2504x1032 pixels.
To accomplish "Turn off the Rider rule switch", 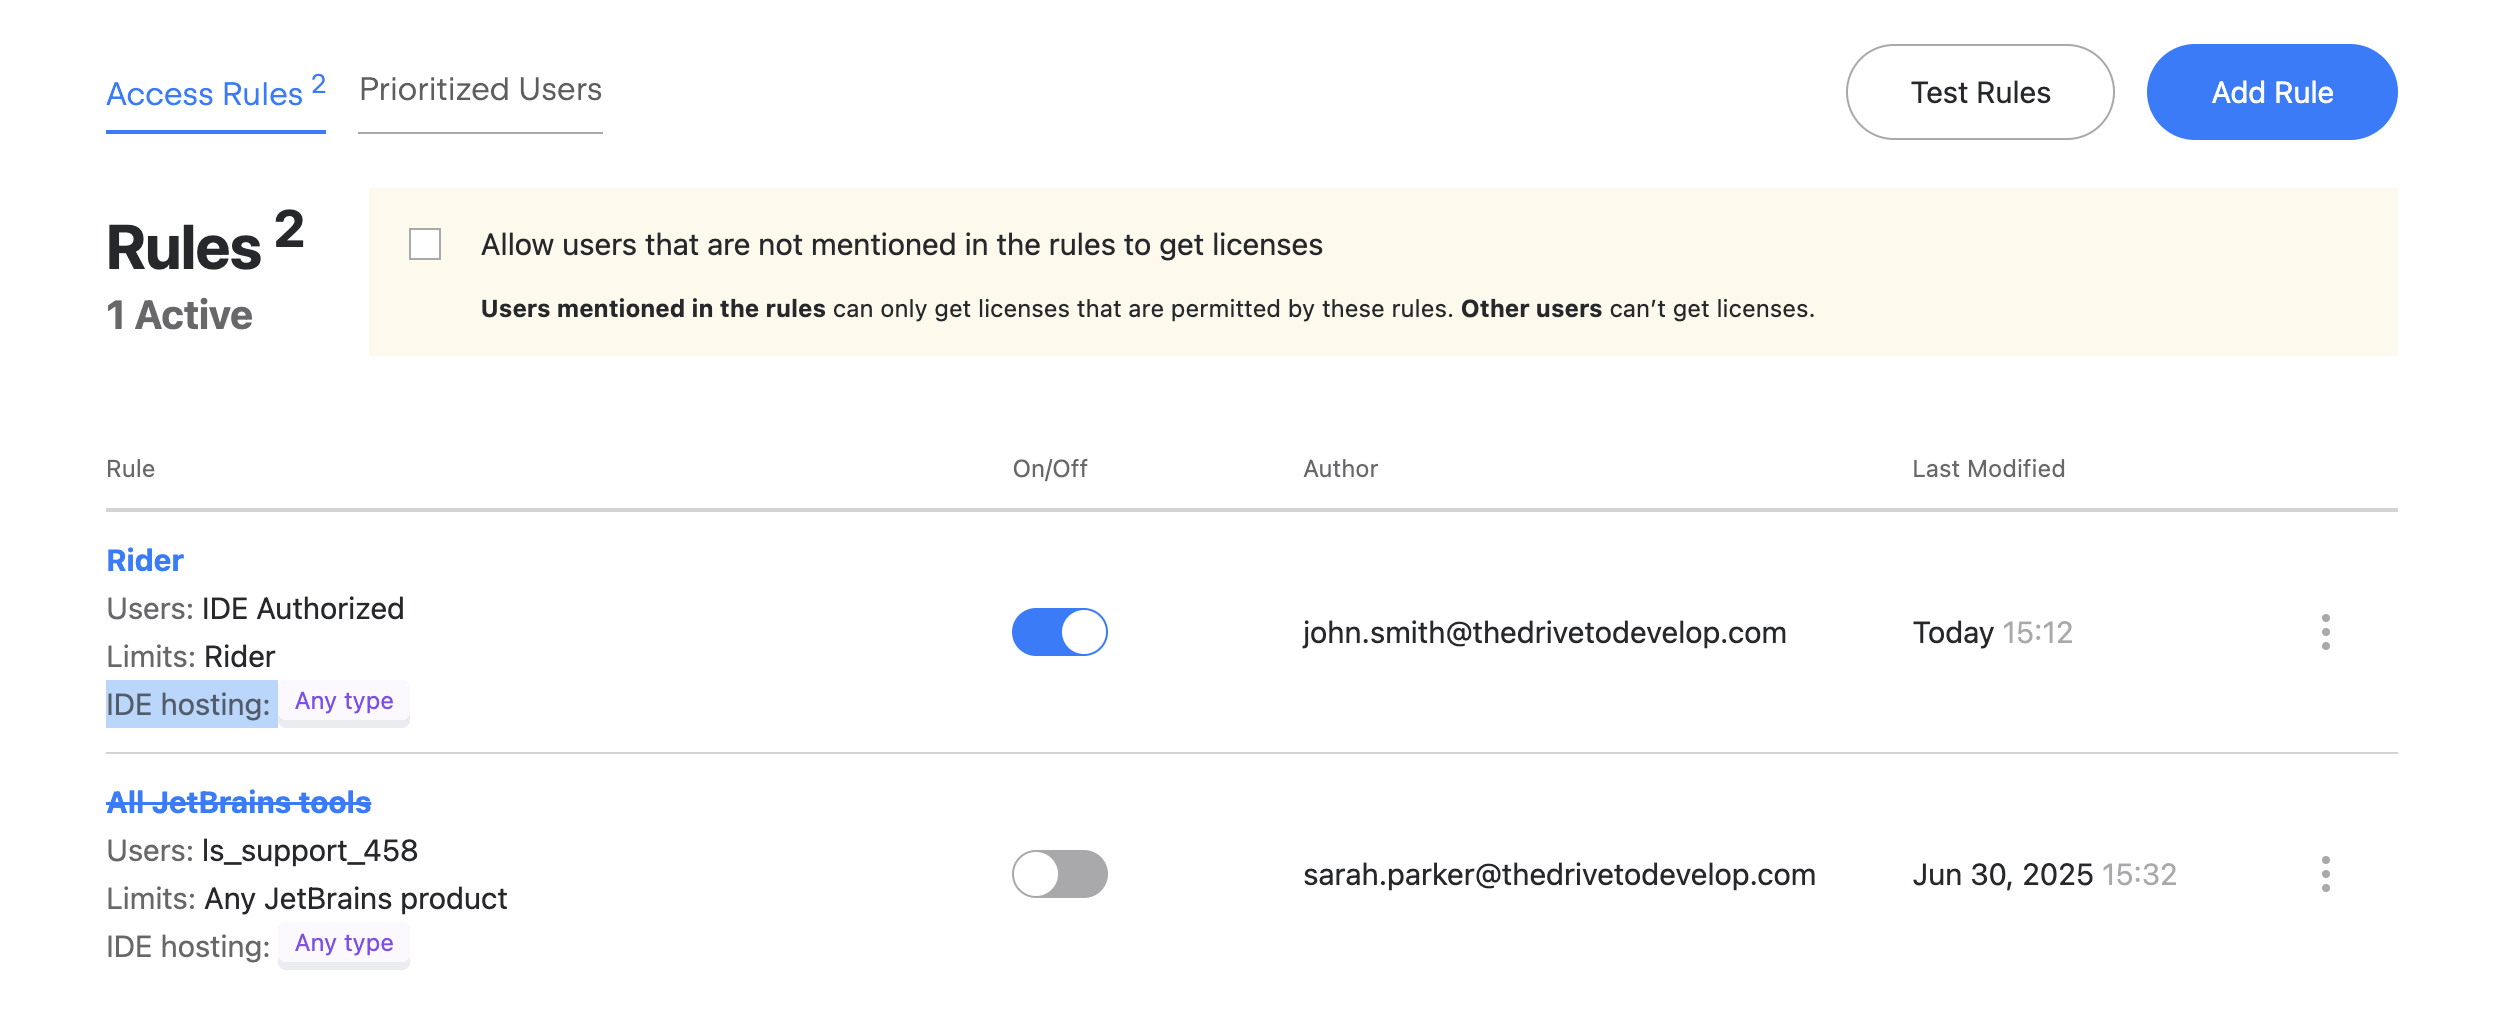I will coord(1059,632).
